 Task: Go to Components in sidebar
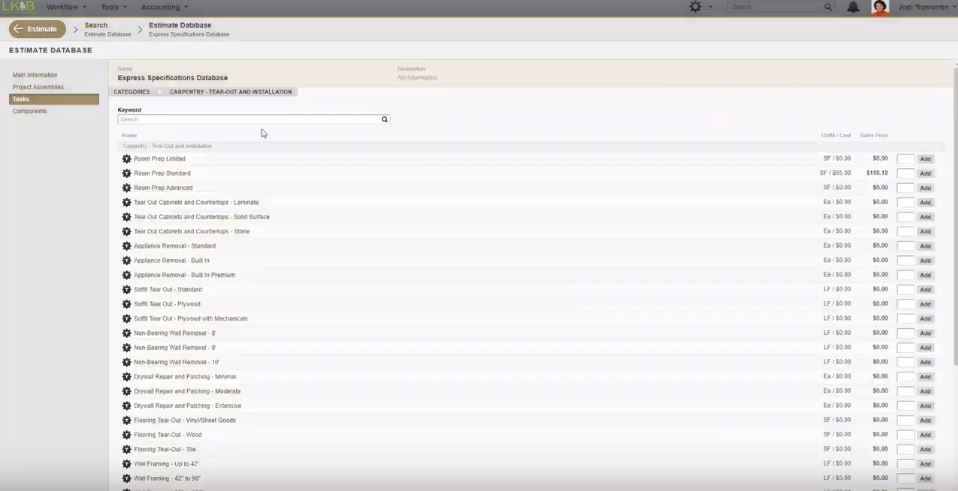pos(30,111)
